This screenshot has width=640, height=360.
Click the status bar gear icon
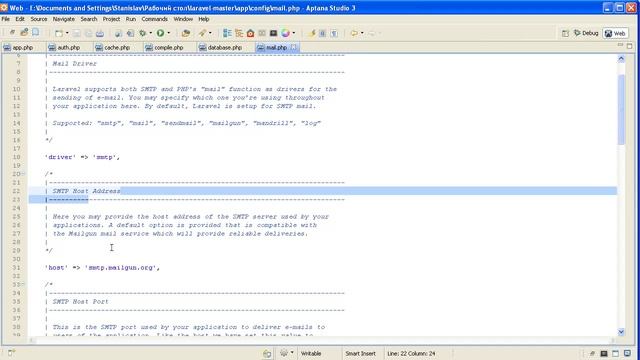click(x=284, y=353)
